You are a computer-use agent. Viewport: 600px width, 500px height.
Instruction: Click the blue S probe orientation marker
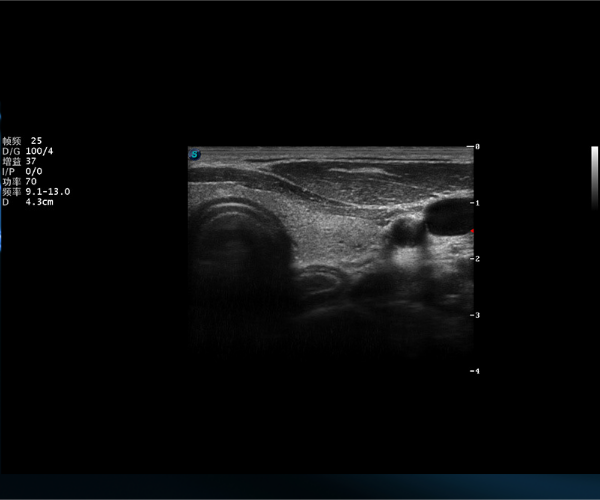pyautogui.click(x=195, y=155)
